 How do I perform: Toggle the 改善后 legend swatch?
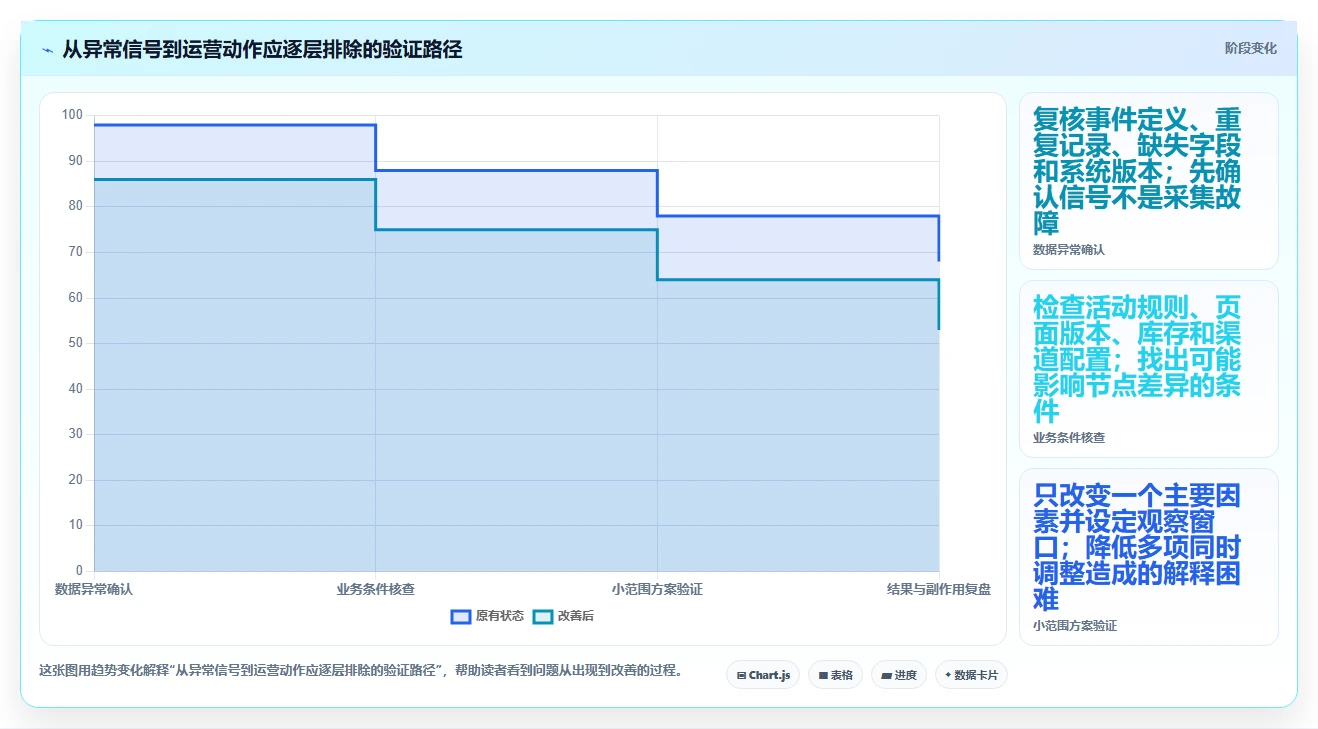click(542, 616)
